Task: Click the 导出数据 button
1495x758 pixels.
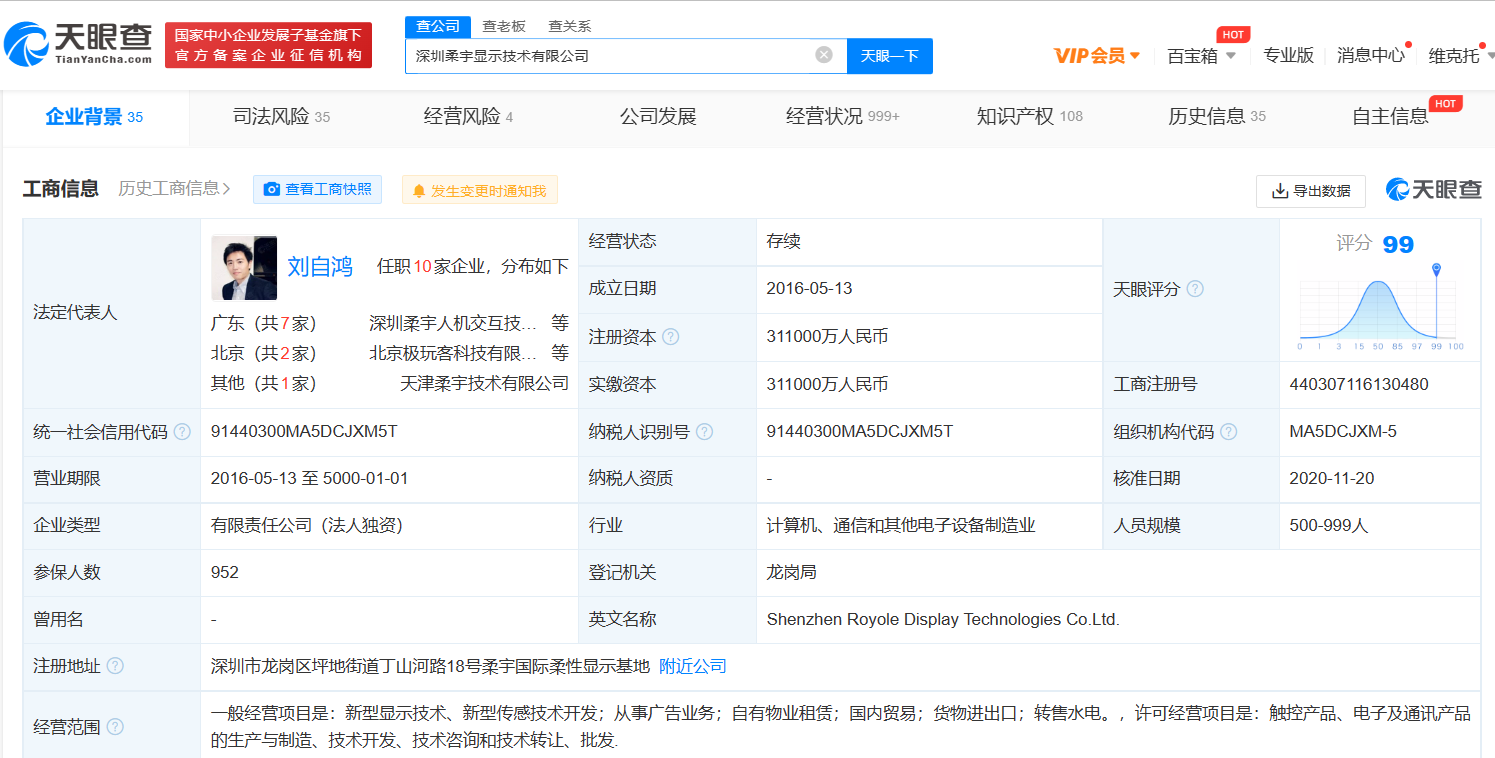Action: pos(1311,191)
